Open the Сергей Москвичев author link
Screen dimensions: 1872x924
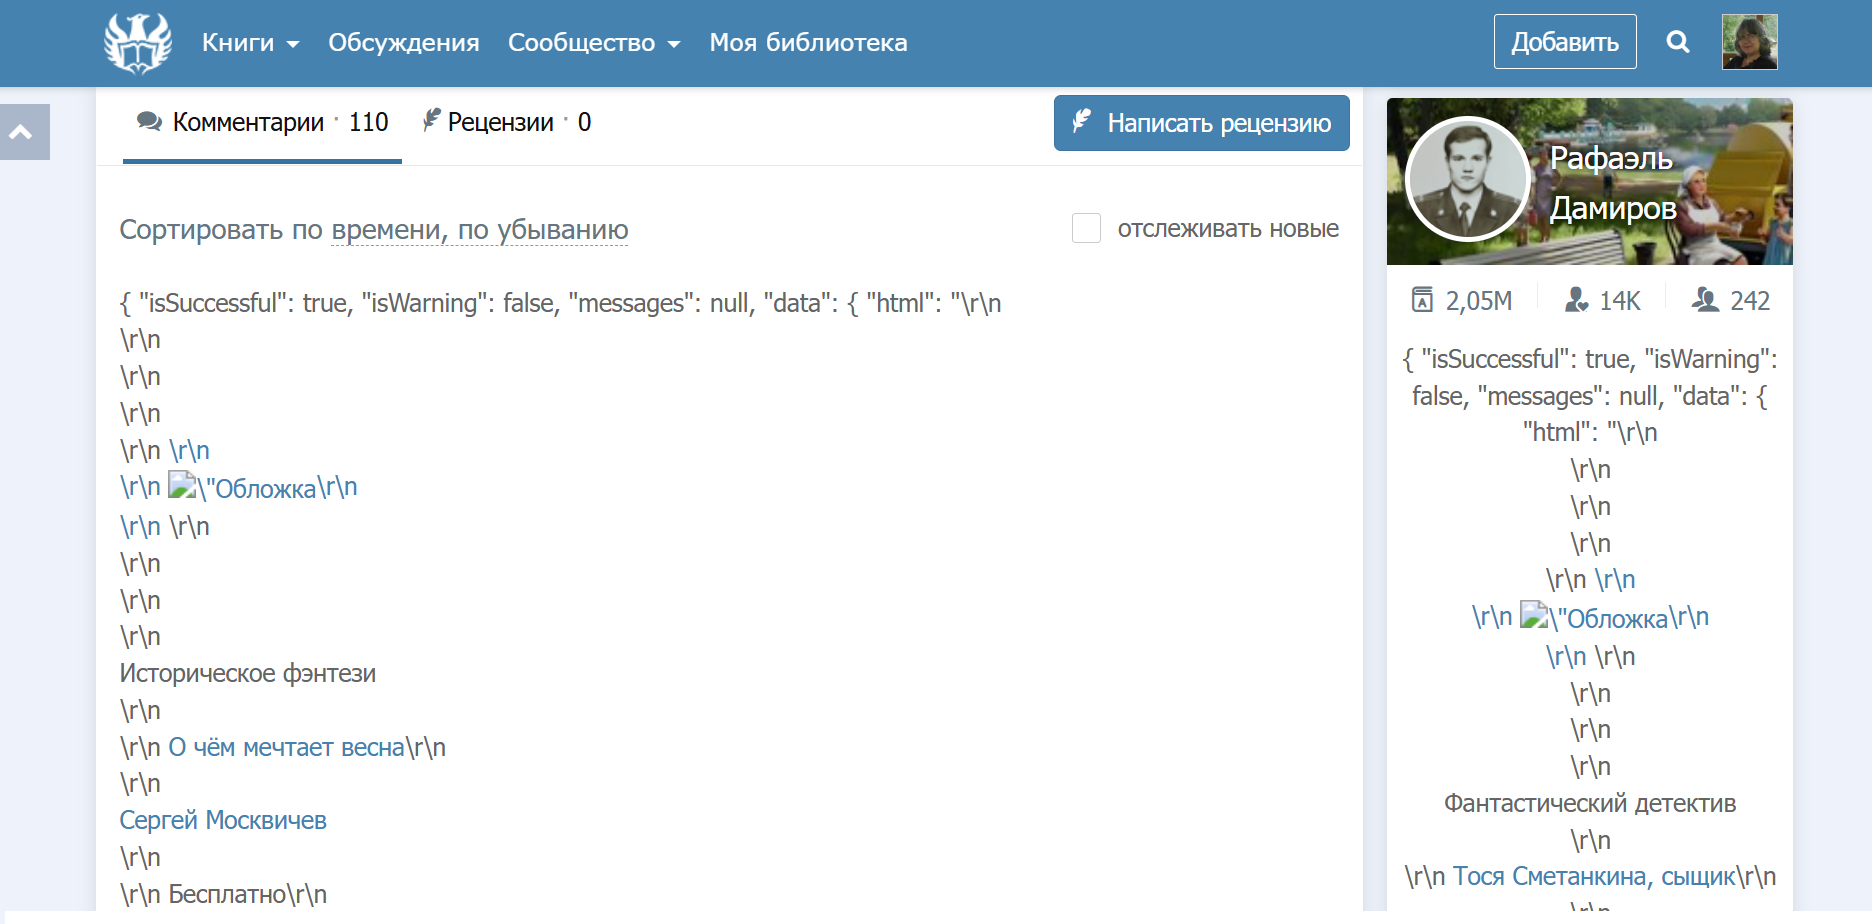223,820
